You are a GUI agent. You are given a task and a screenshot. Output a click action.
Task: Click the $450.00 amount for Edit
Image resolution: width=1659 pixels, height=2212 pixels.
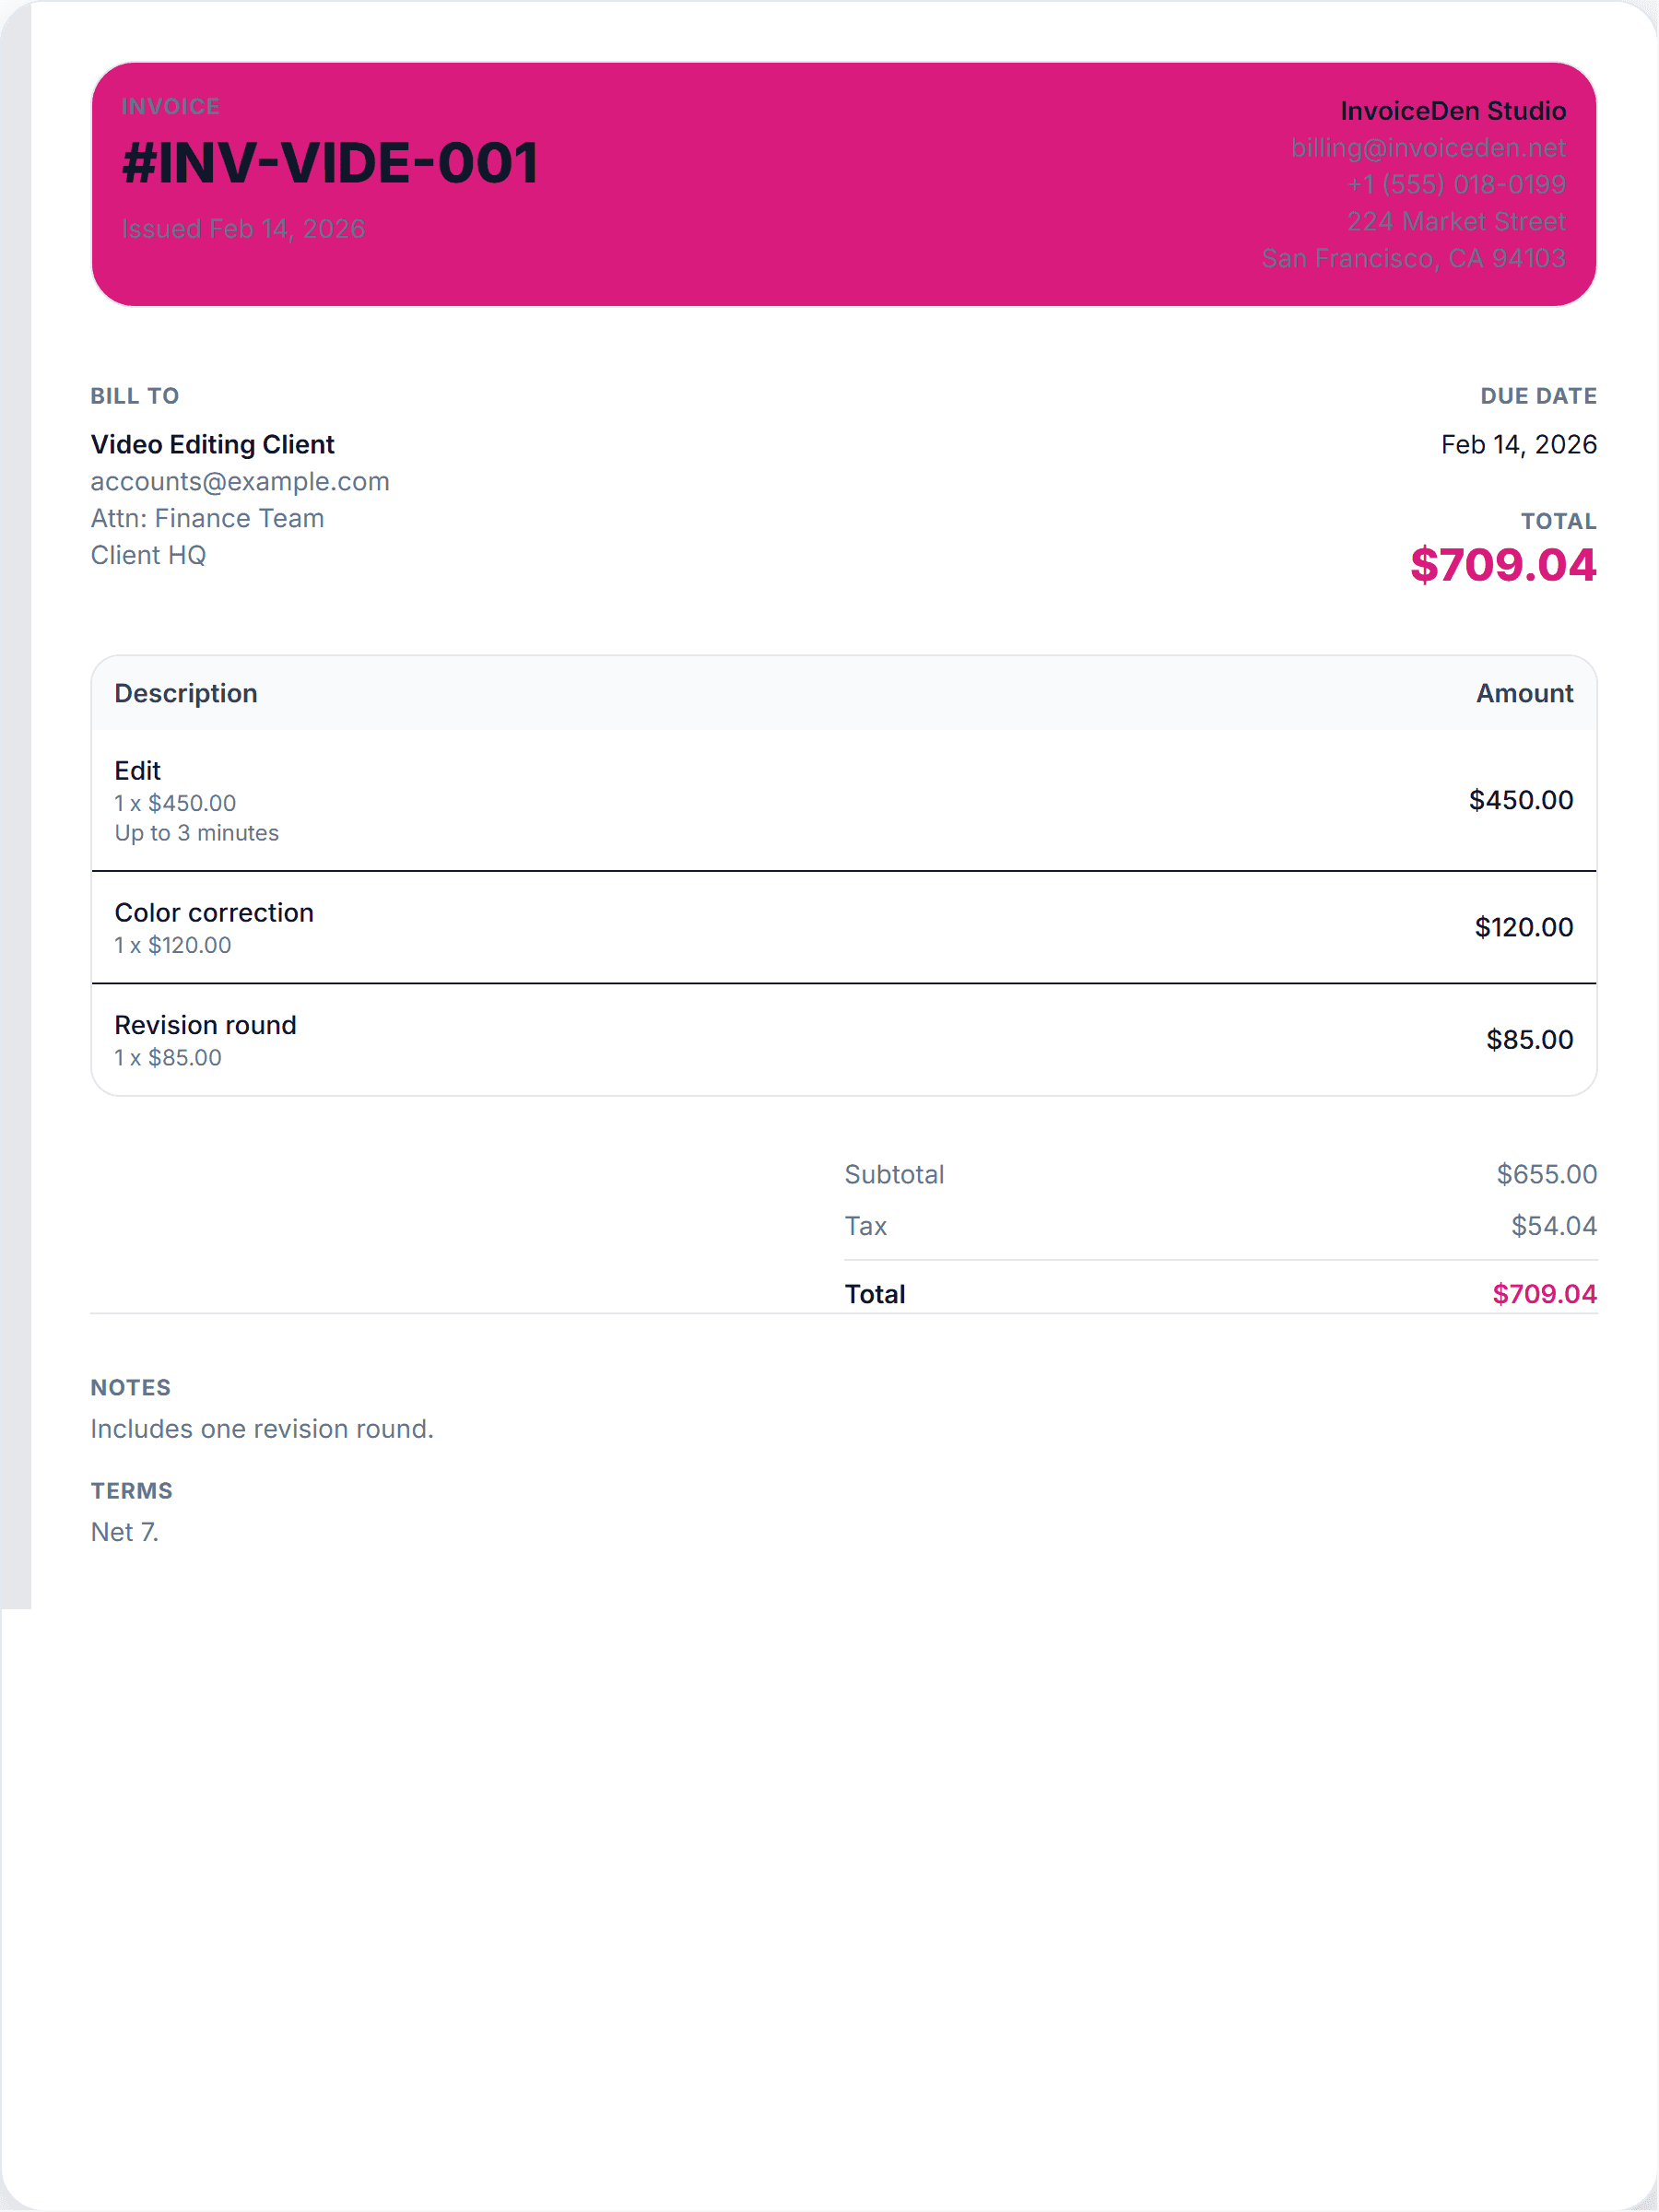pos(1520,800)
